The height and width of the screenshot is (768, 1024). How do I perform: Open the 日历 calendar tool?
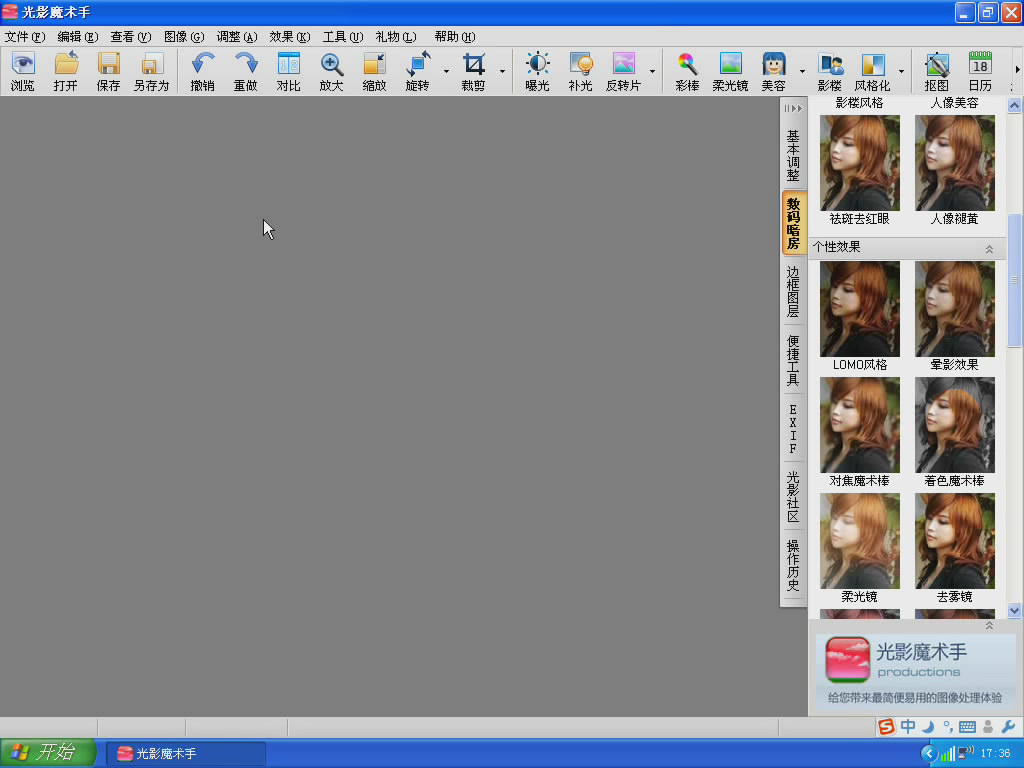tap(980, 71)
